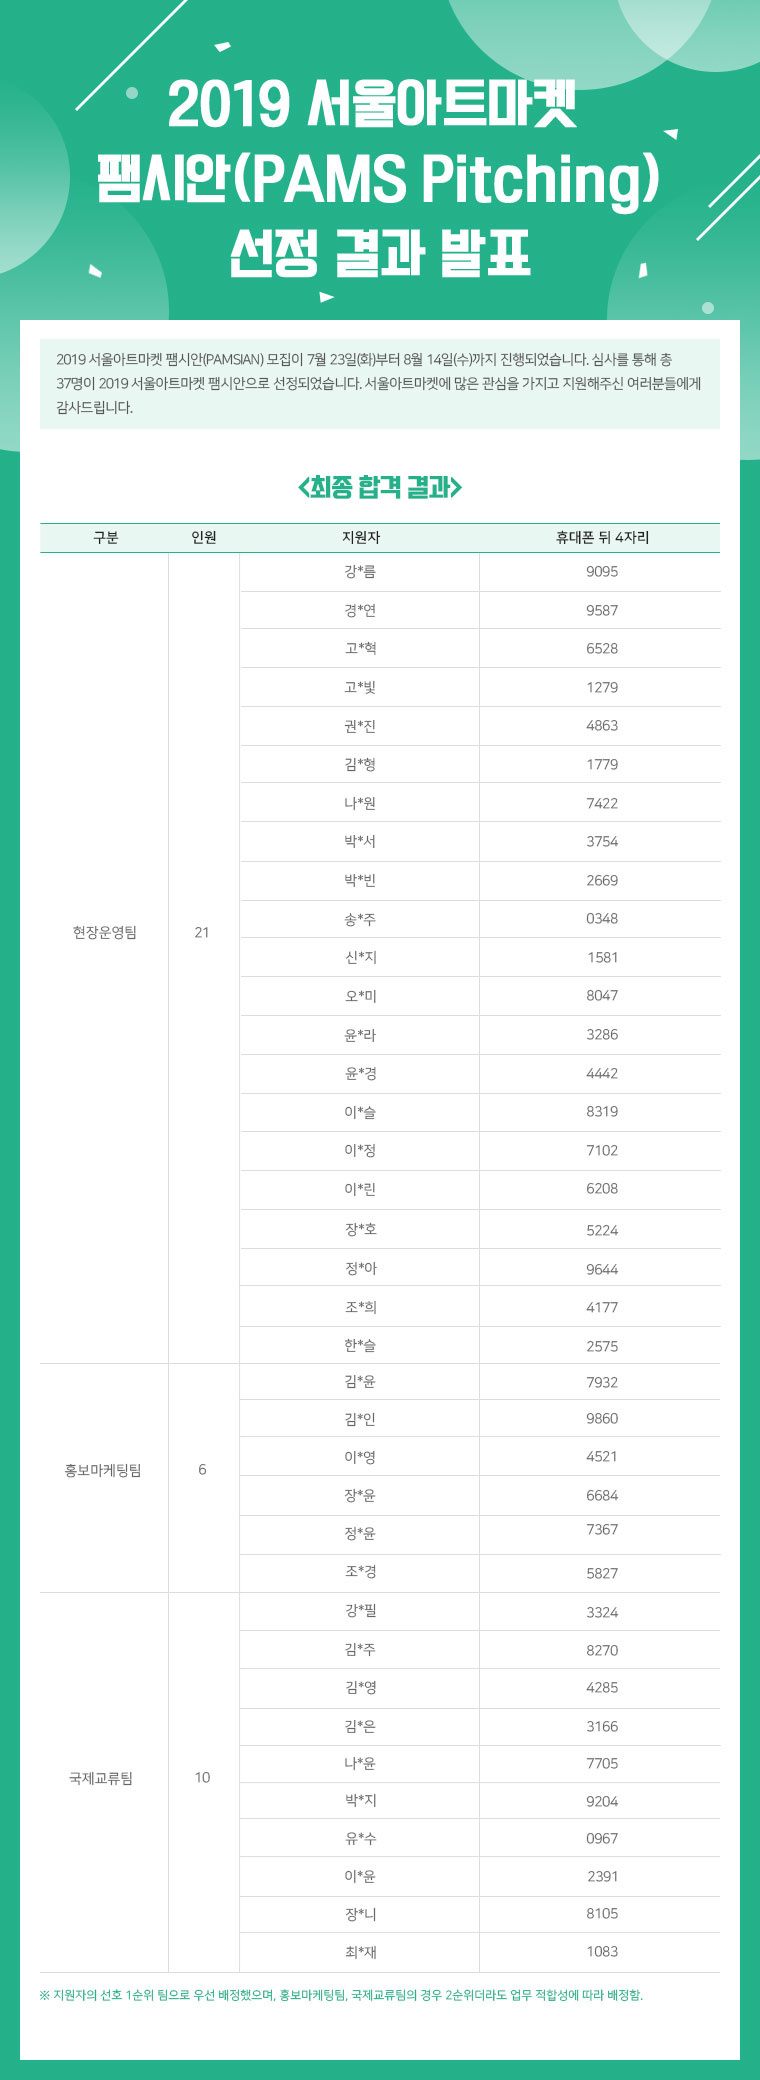Viewport: 760px width, 2080px height.
Task: Click the headcount 21 cell
Action: point(202,932)
